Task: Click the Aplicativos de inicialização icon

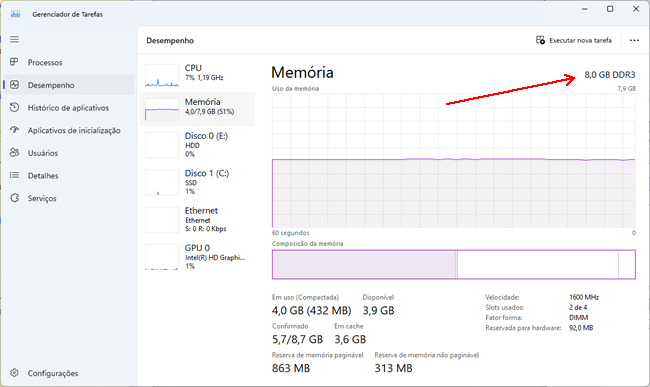Action: click(15, 130)
